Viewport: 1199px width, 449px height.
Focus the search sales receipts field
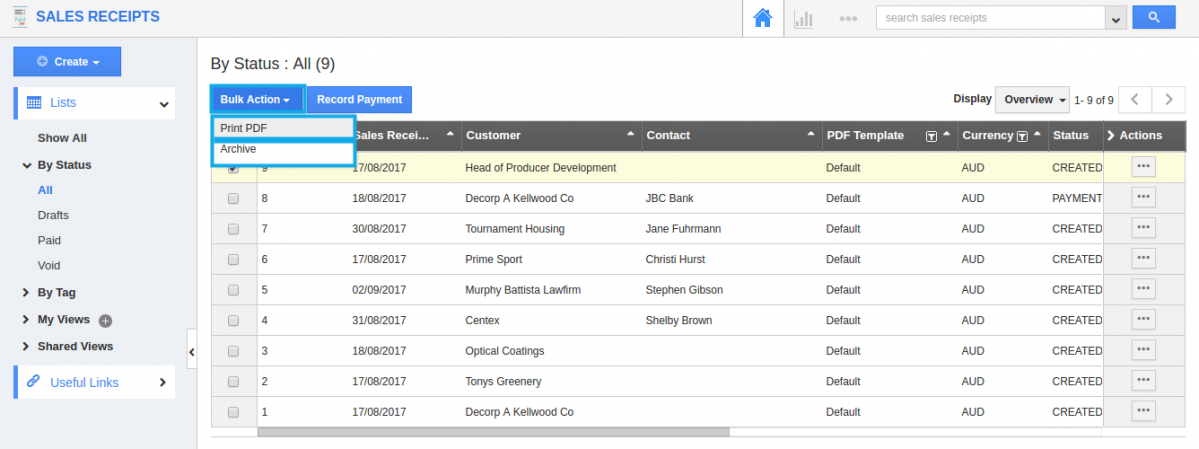tap(991, 18)
